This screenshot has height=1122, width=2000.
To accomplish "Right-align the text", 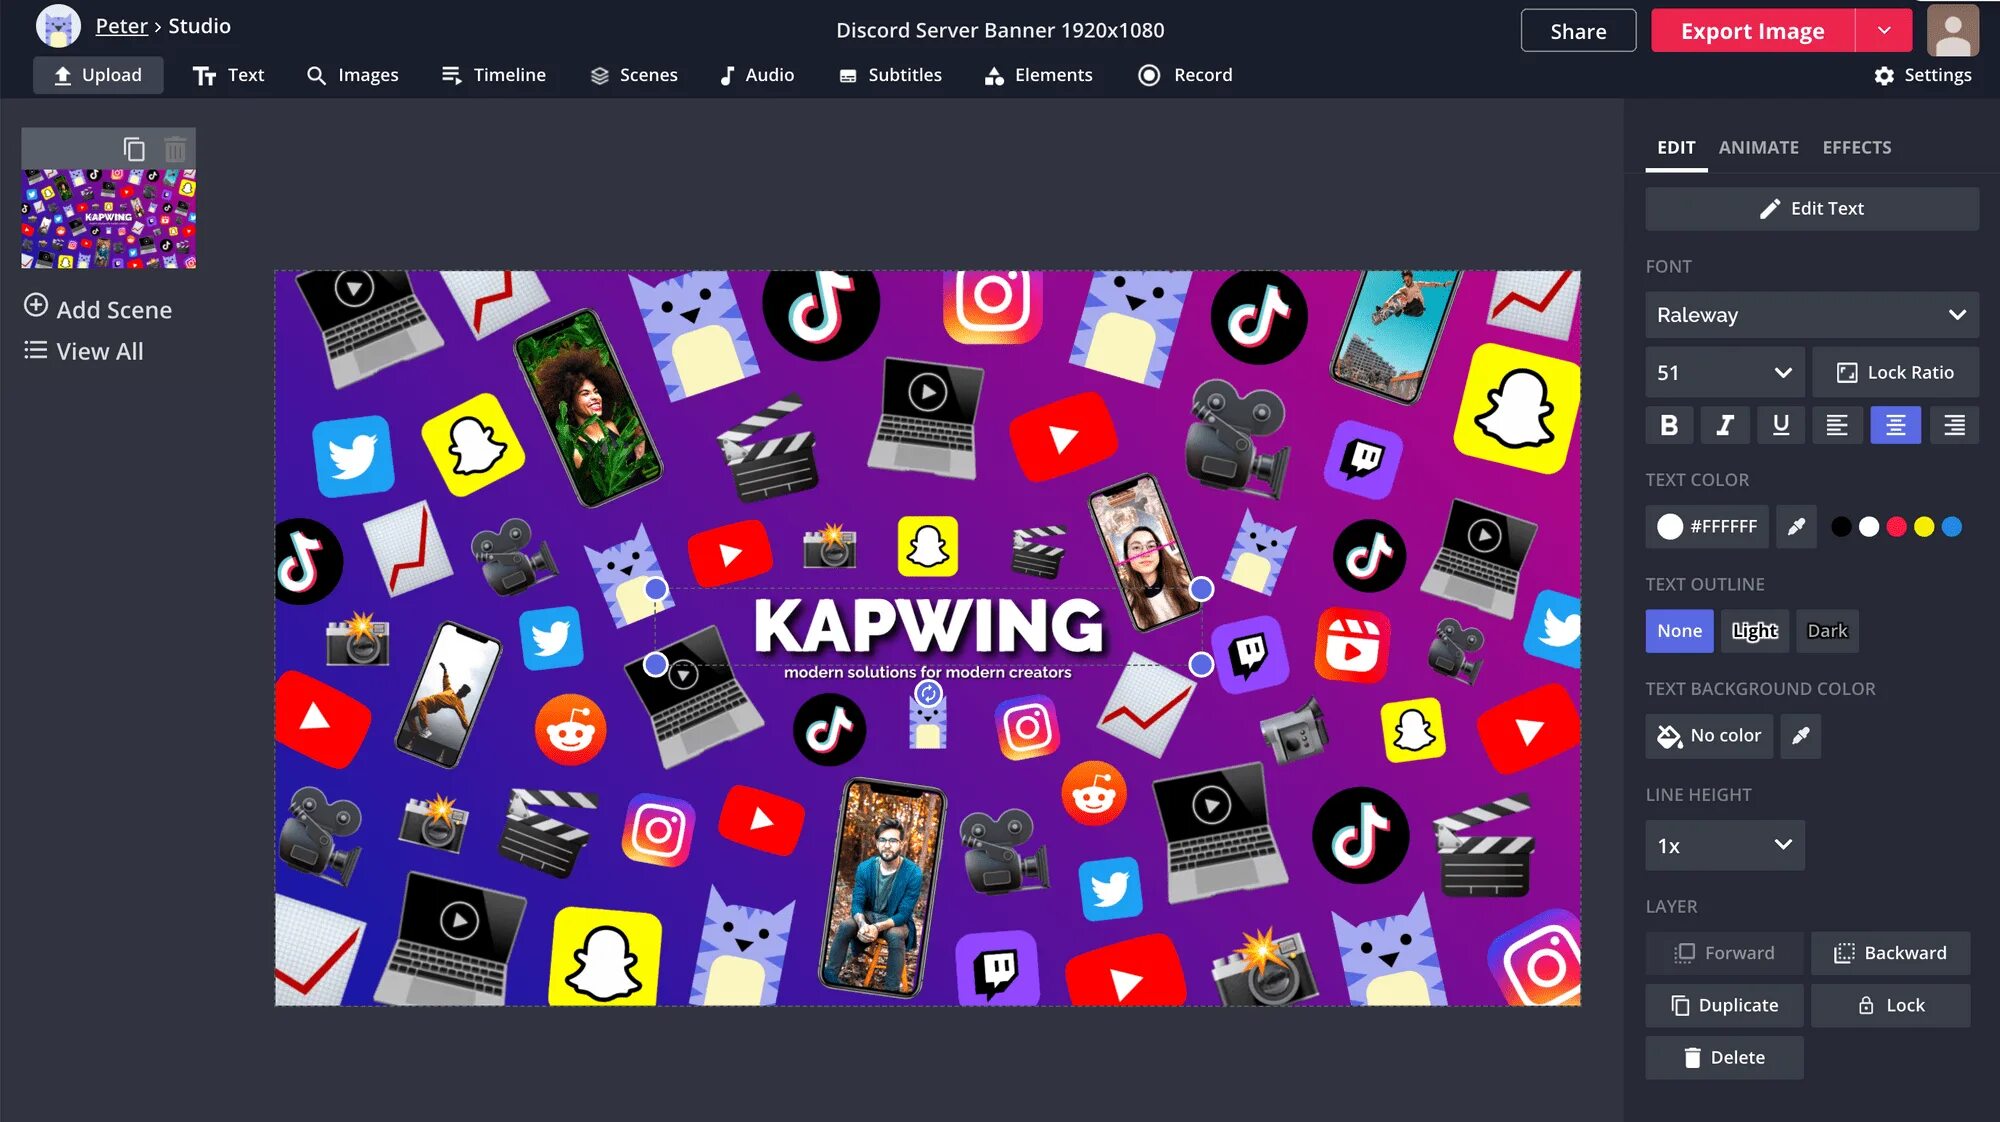I will point(1954,426).
